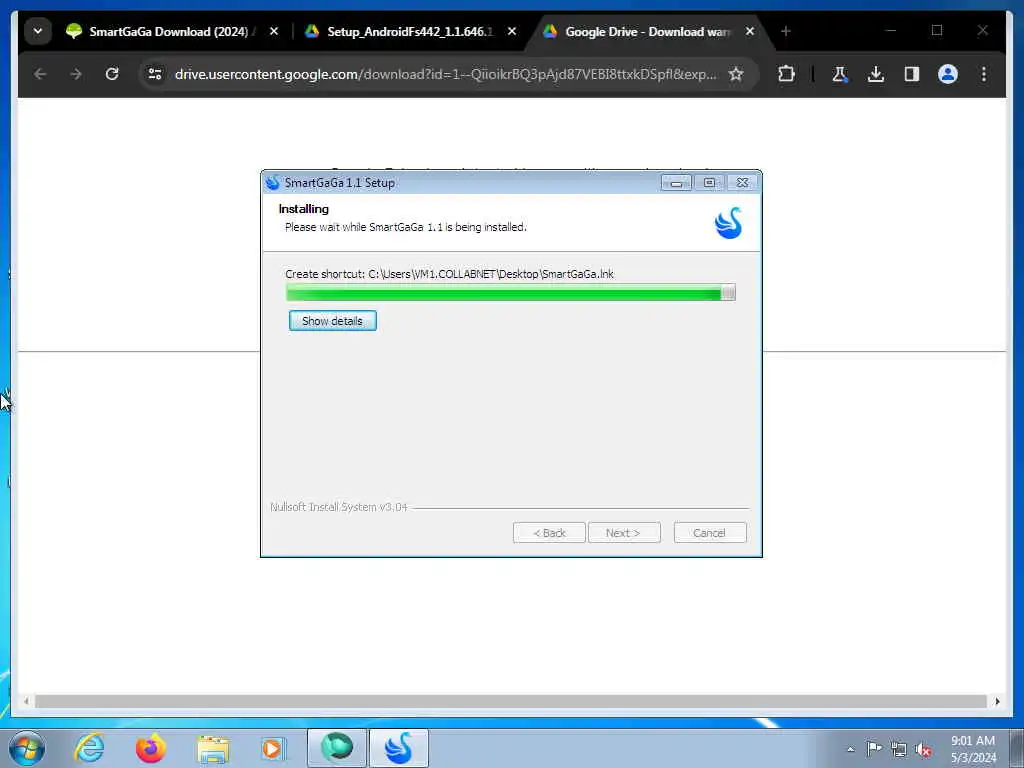The image size is (1024, 768).
Task: Open Chrome Labs flask icon
Action: click(840, 74)
